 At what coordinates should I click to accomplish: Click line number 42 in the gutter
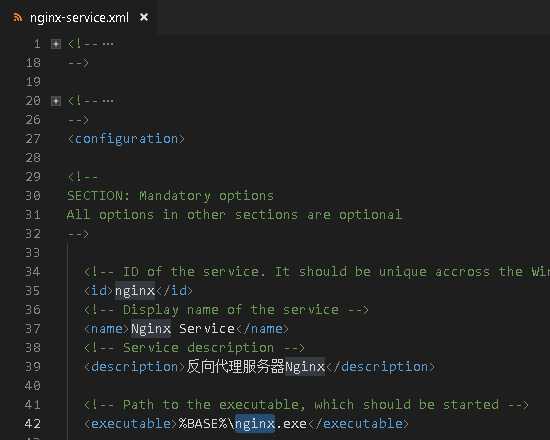[33, 424]
